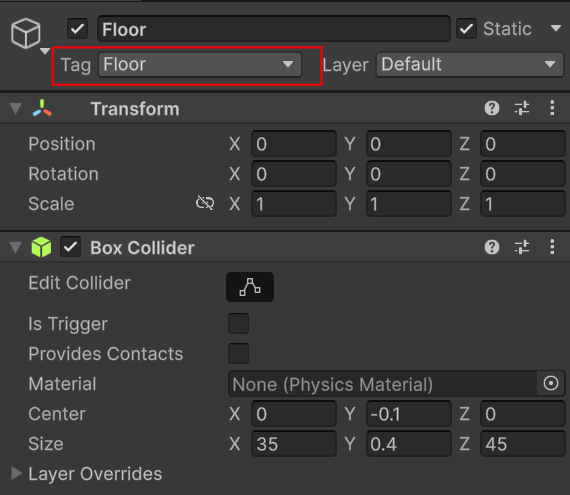570x495 pixels.
Task: Open Box Collider help reference icon
Action: click(491, 248)
